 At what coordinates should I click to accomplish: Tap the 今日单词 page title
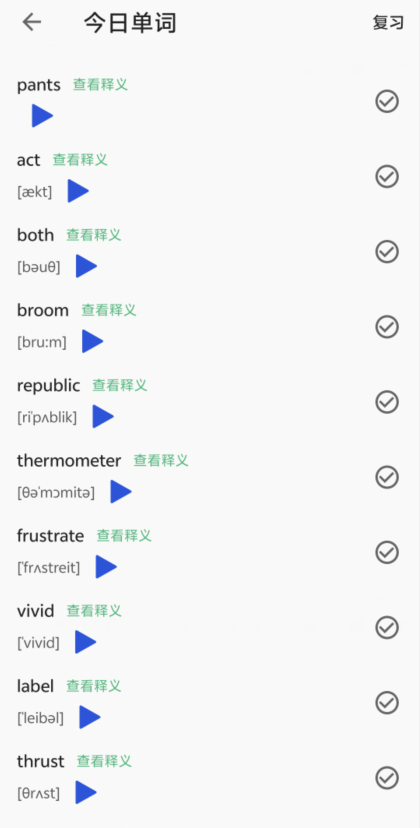130,23
